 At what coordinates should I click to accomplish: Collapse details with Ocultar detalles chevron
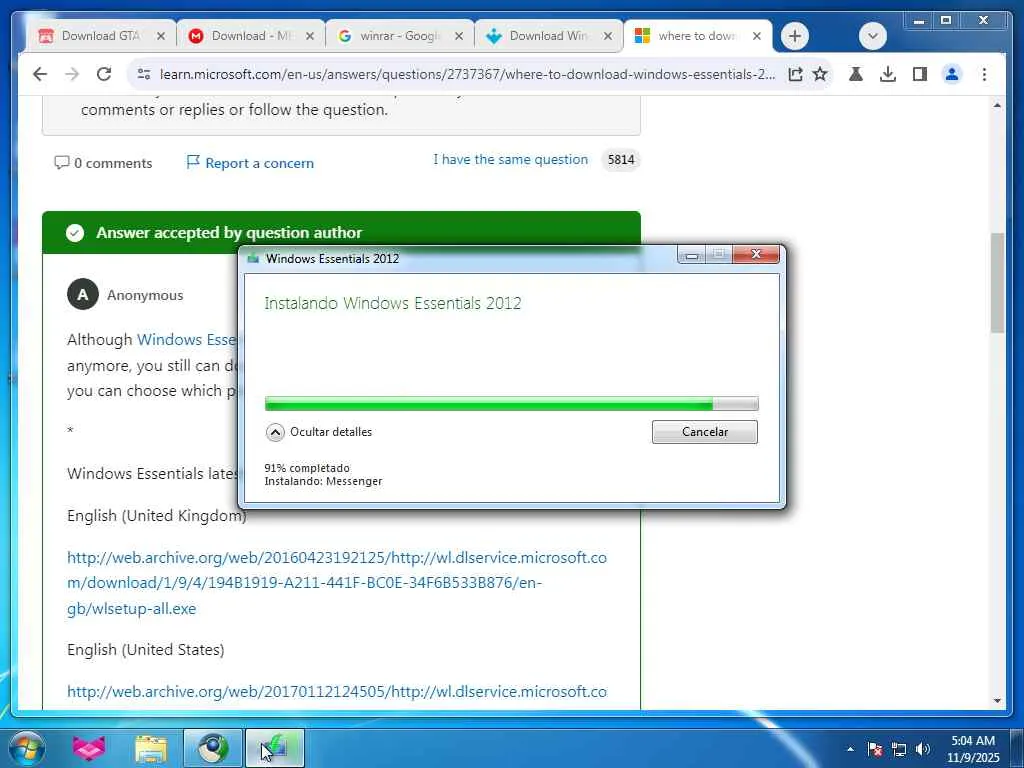coord(275,432)
